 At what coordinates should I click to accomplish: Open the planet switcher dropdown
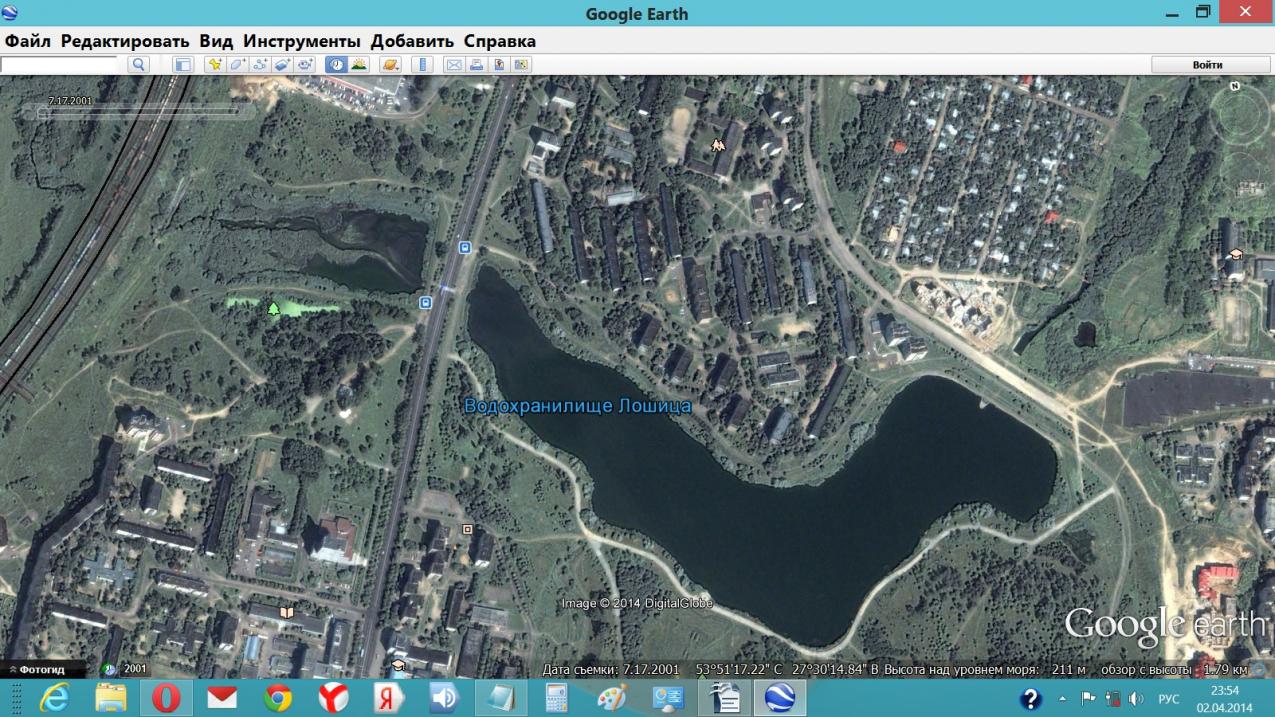(x=390, y=65)
